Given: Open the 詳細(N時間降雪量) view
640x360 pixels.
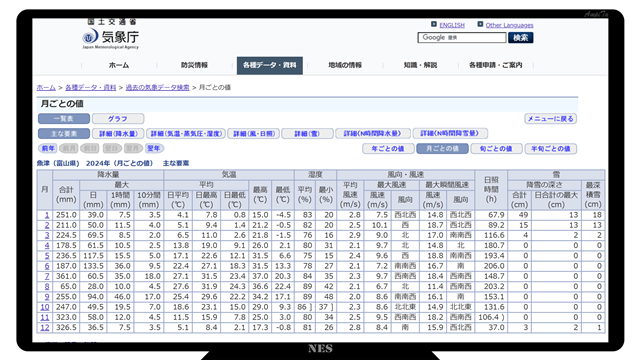Looking at the screenshot, I should pos(450,133).
